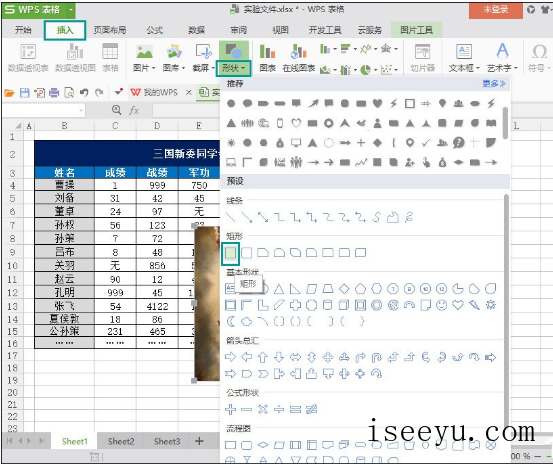Click the cell with name 曹操
The height and width of the screenshot is (464, 553).
coord(65,185)
